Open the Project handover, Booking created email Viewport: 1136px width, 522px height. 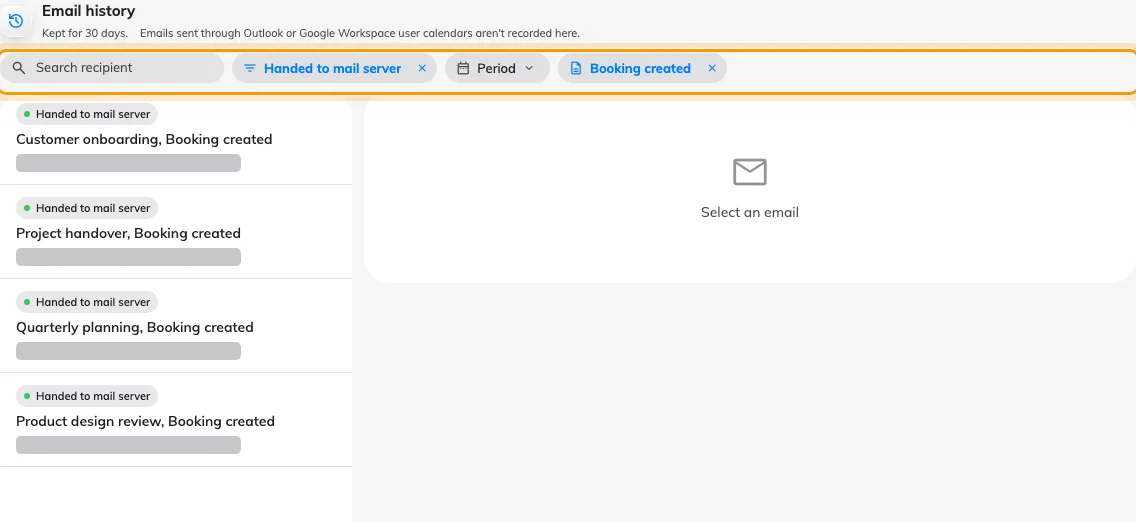point(176,232)
